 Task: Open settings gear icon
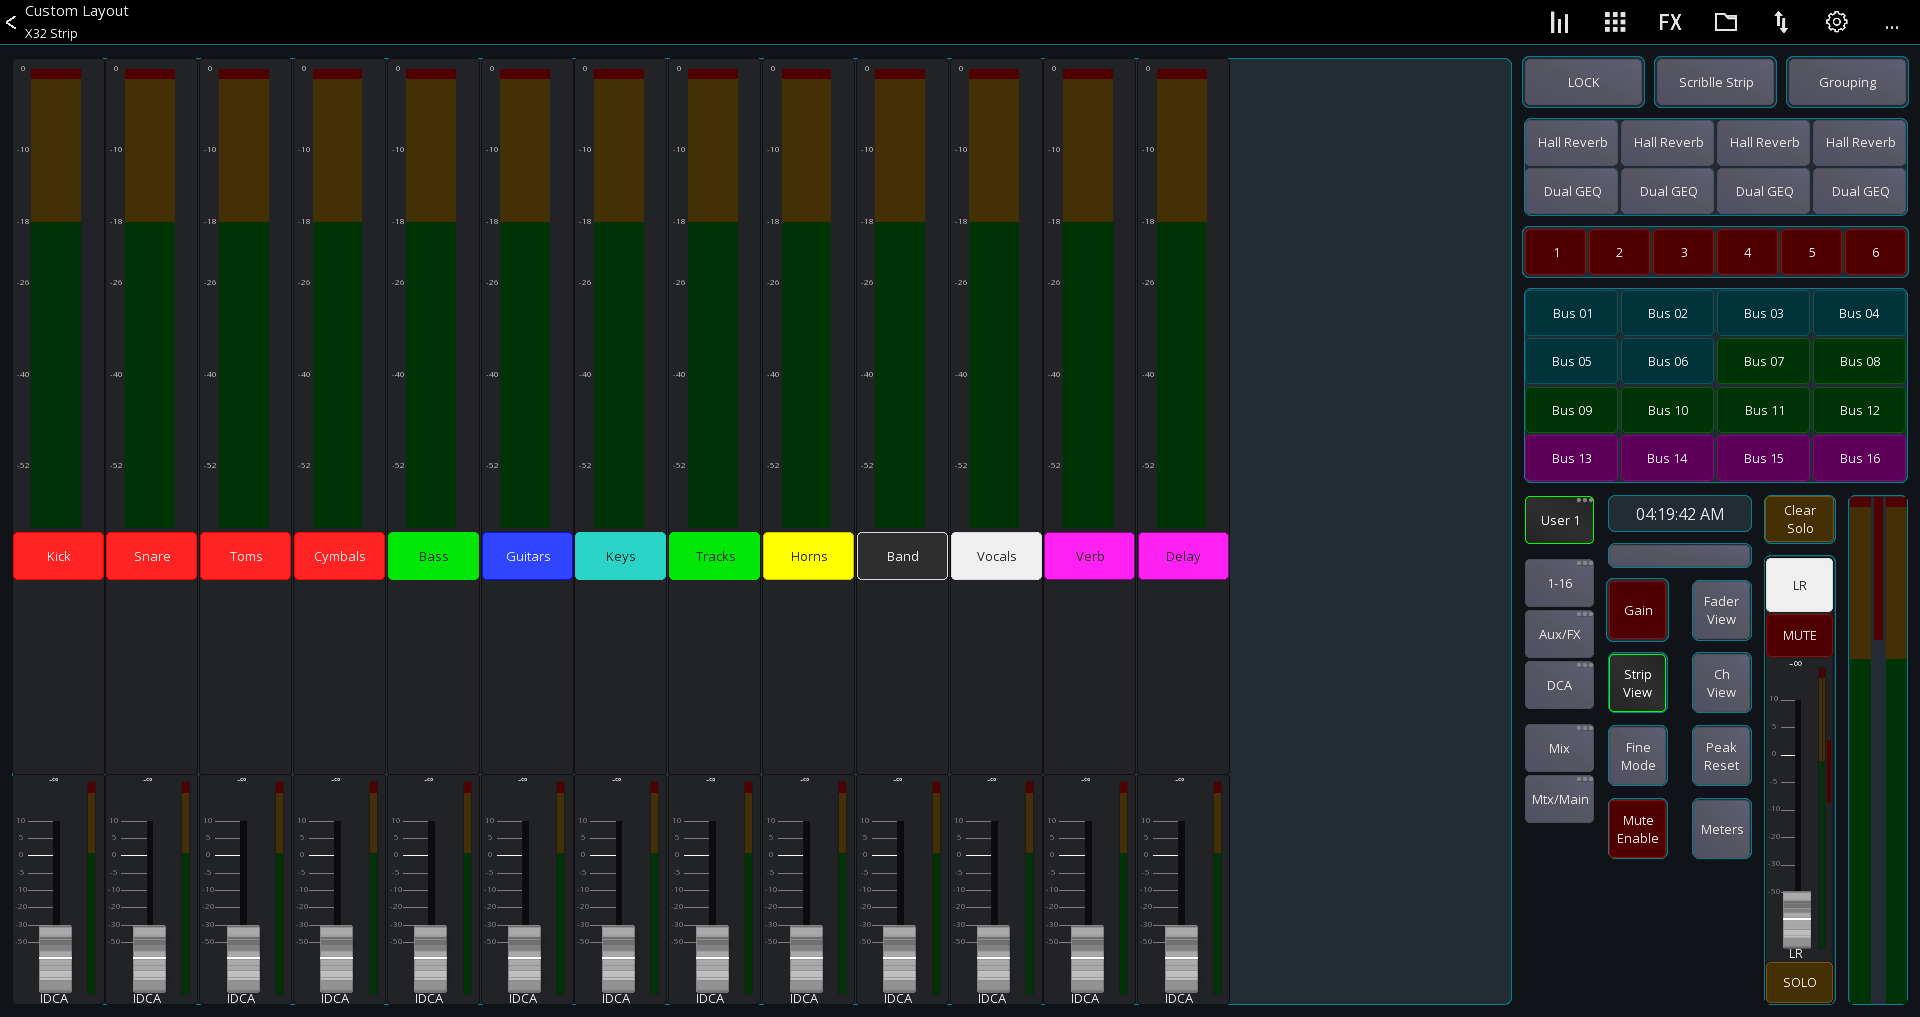(1837, 22)
